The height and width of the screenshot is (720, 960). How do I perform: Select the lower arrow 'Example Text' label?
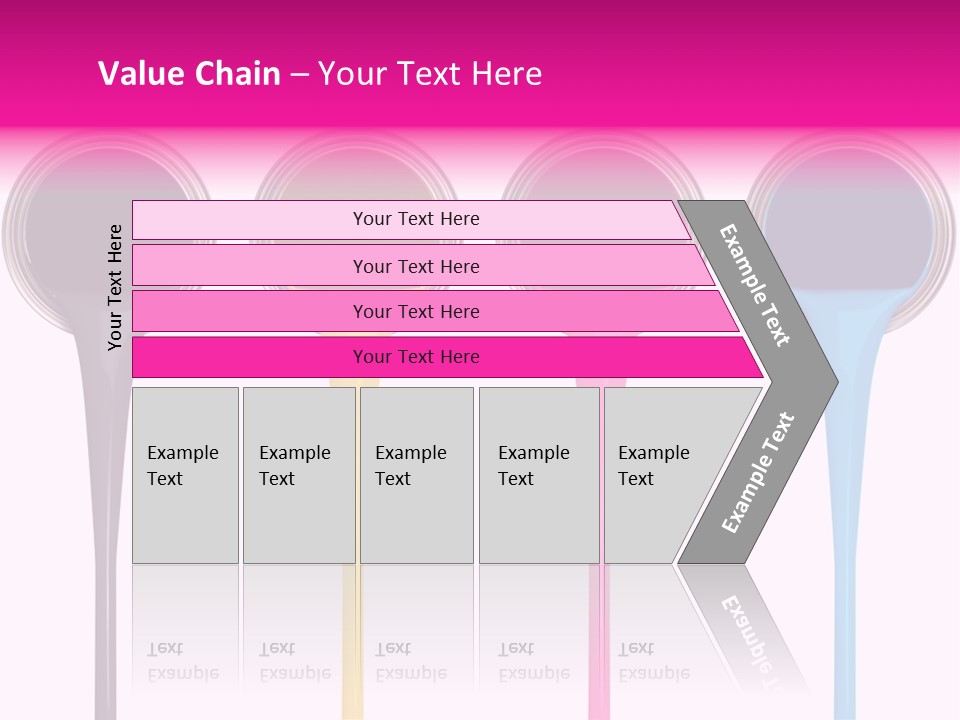[x=758, y=472]
